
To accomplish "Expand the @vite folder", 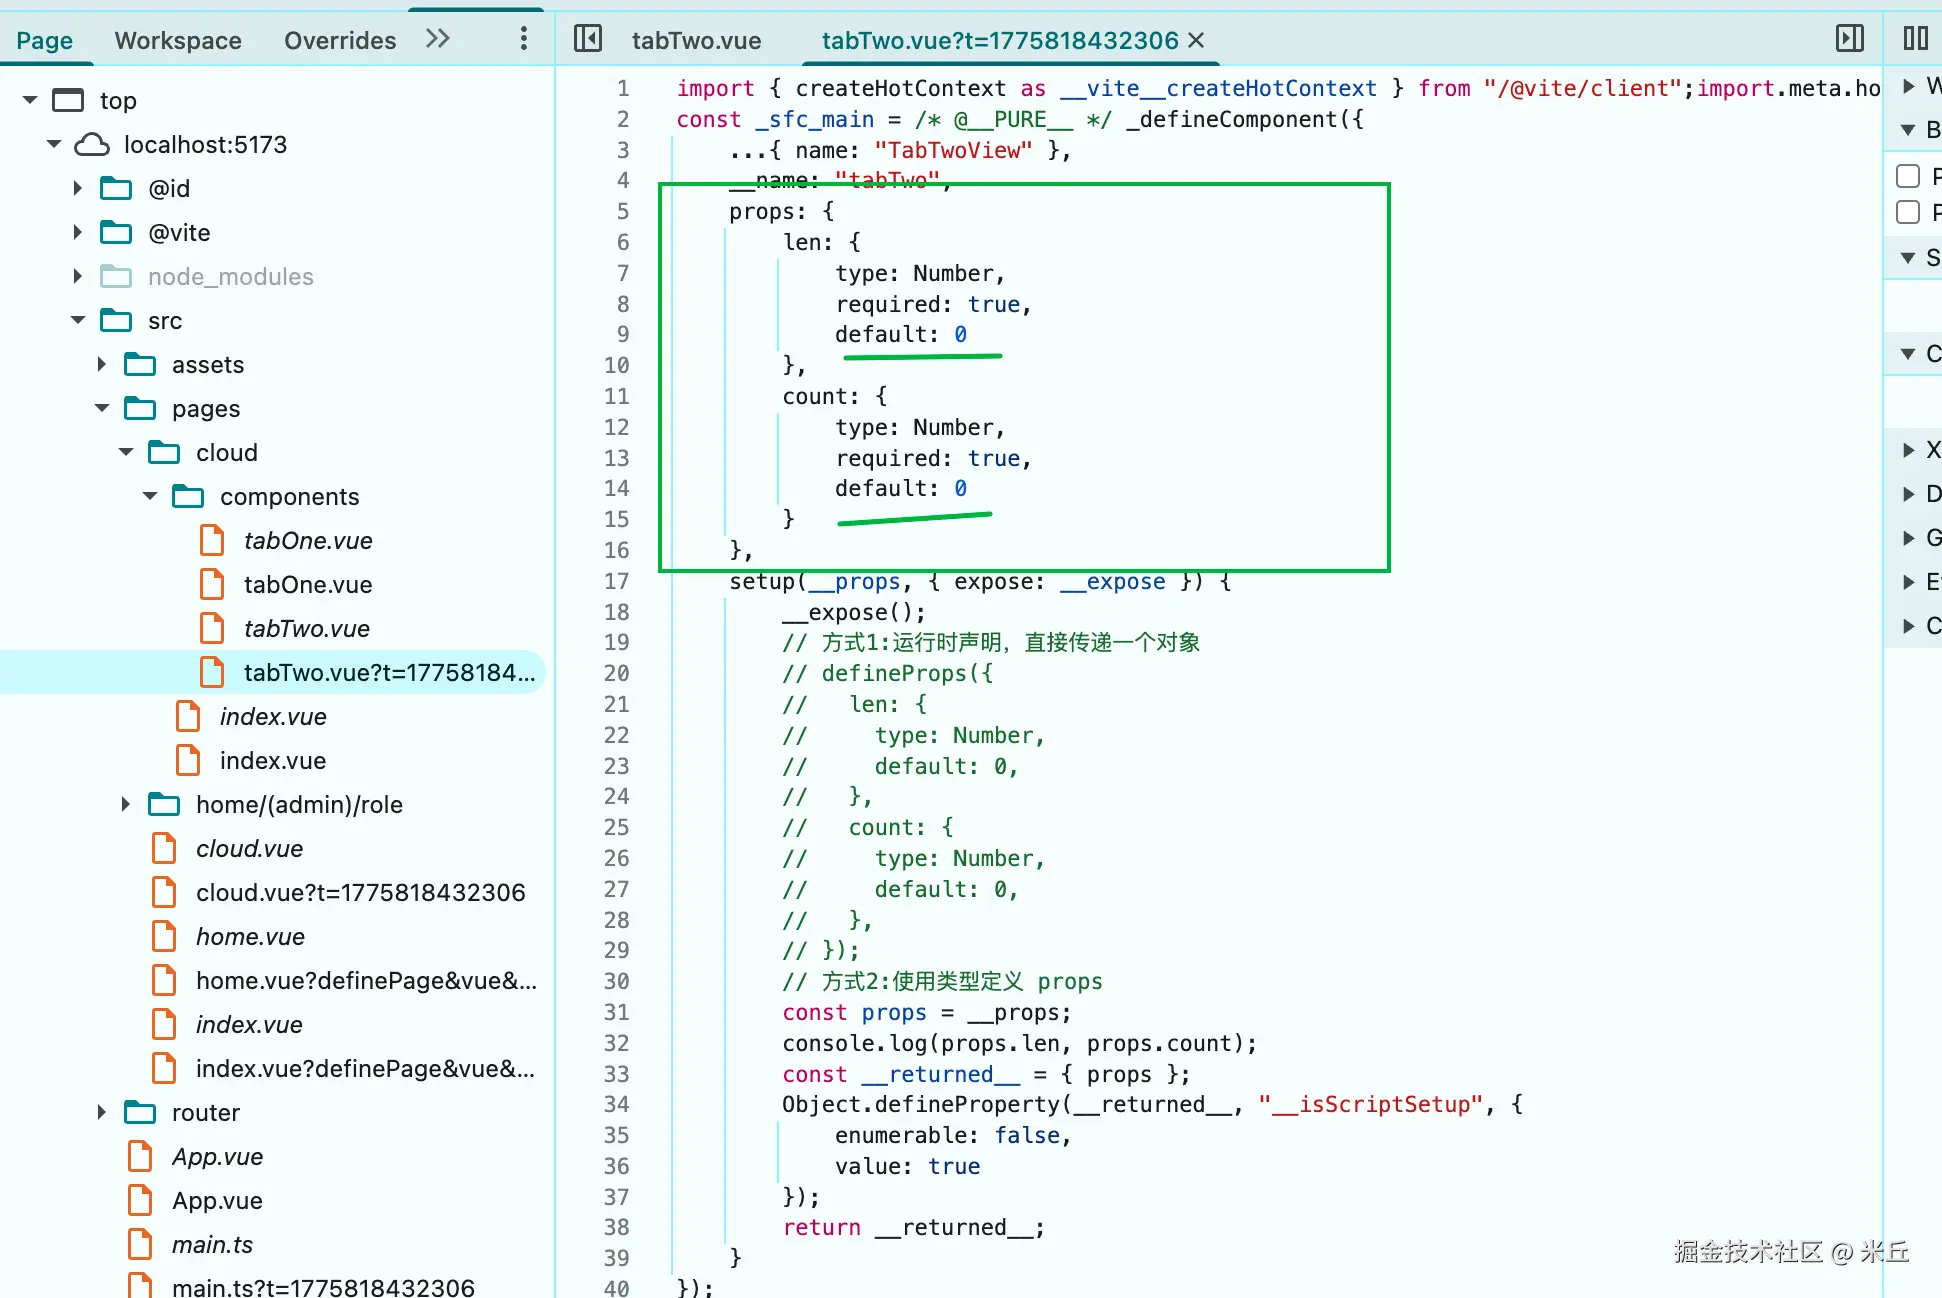I will click(x=78, y=233).
